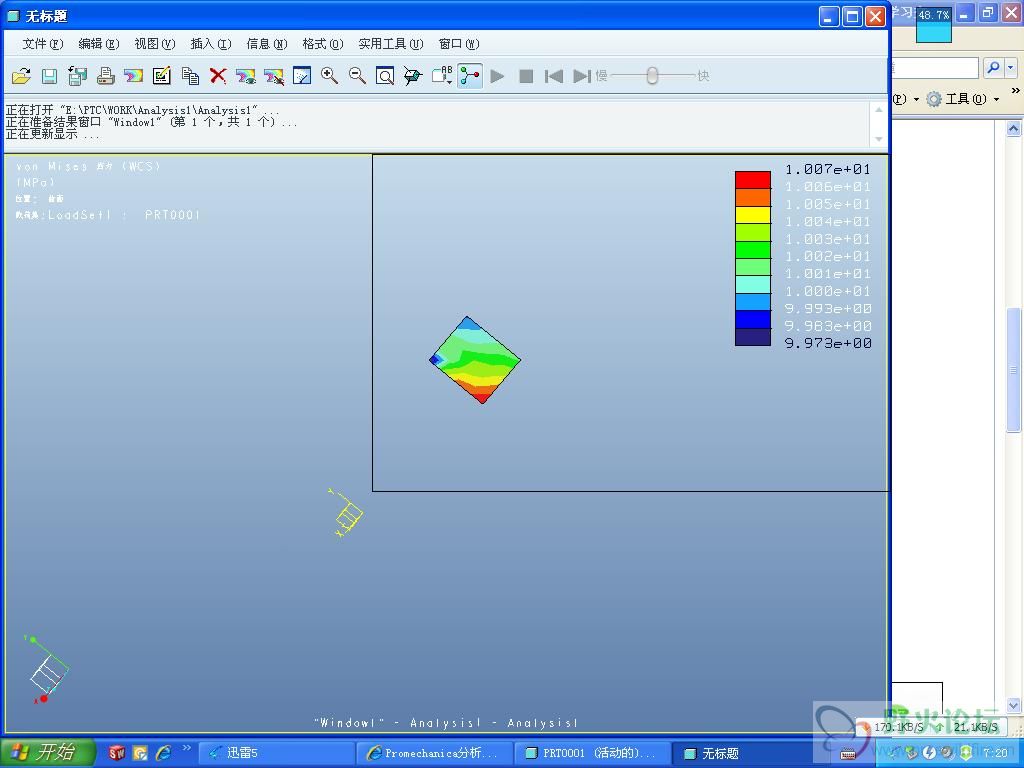
Task: Open the 文件 menu
Action: (x=42, y=44)
